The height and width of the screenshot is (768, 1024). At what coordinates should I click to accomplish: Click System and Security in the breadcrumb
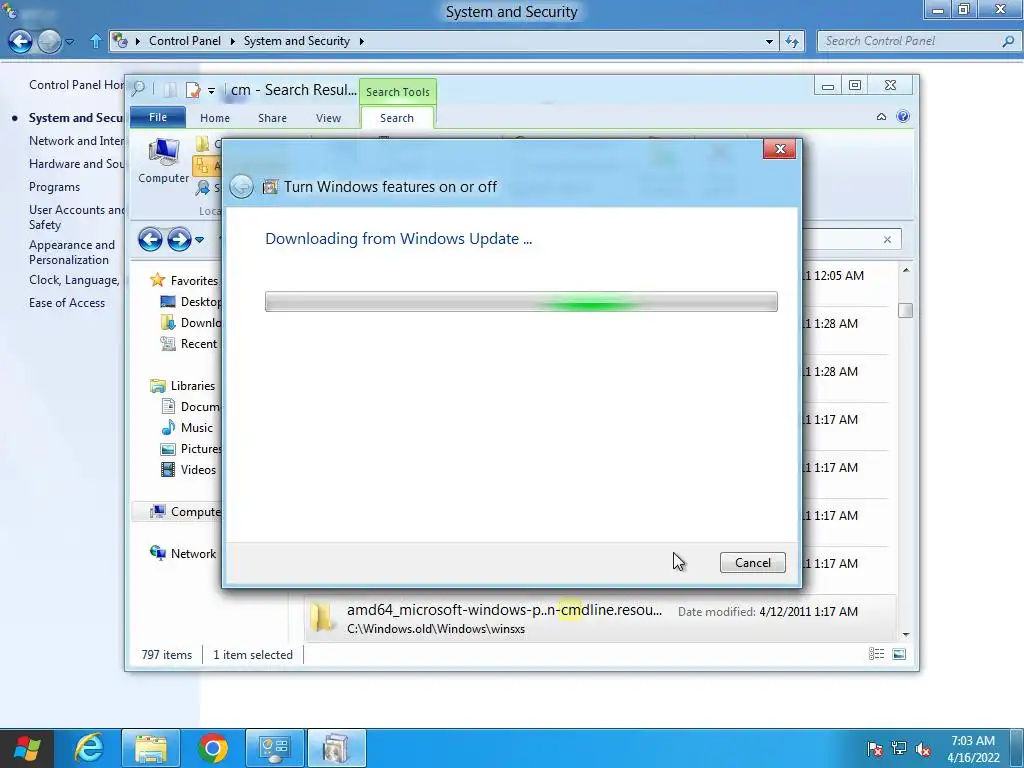[x=296, y=41]
